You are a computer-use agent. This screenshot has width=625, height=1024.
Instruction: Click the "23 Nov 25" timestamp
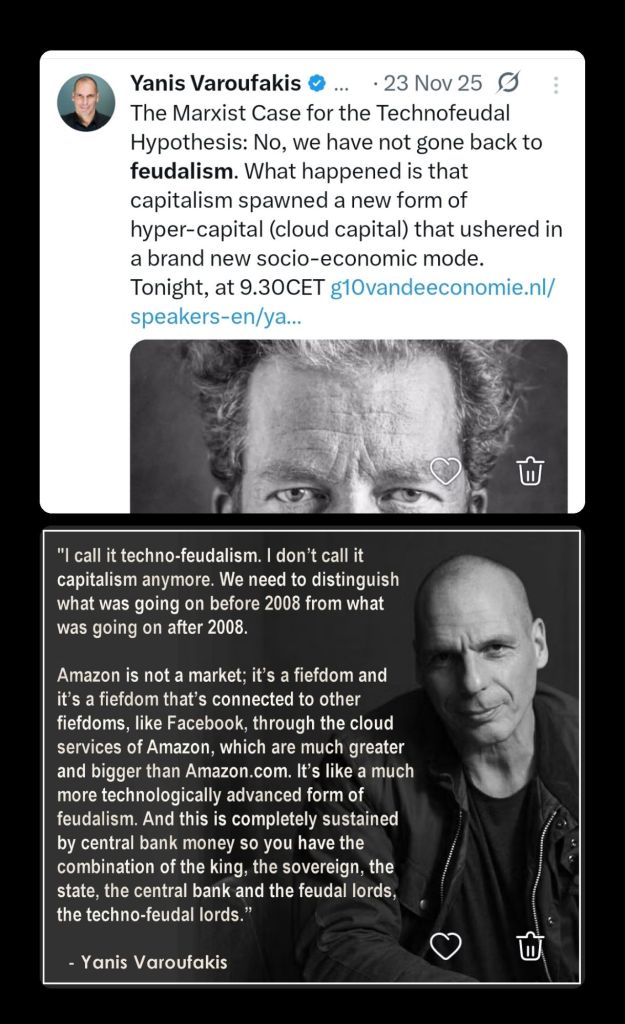[x=434, y=84]
